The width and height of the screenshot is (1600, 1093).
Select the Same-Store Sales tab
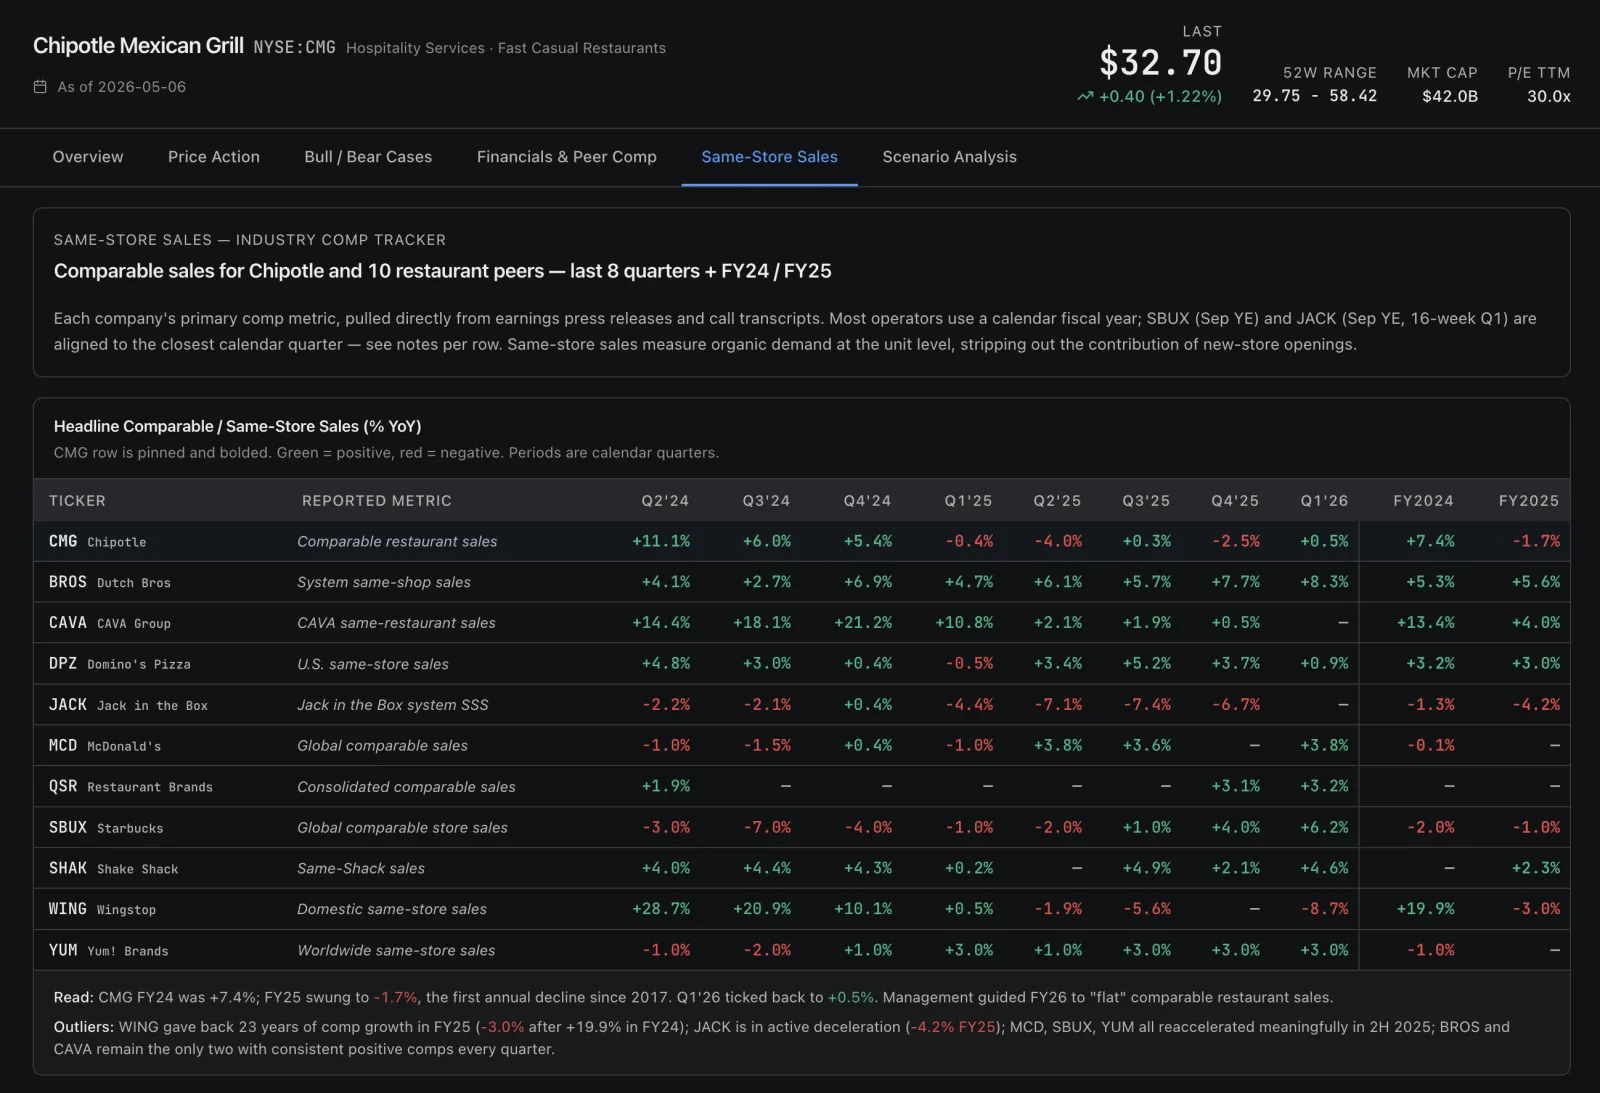pyautogui.click(x=770, y=157)
